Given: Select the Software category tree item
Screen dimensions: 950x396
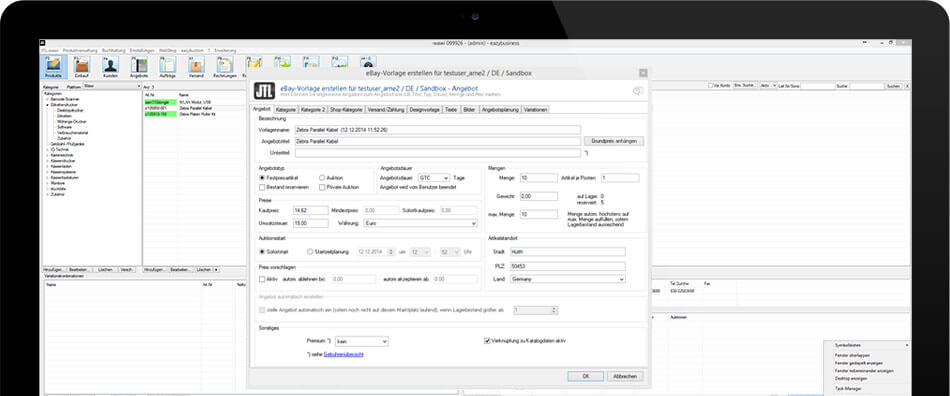Looking at the screenshot, I should pos(64,127).
